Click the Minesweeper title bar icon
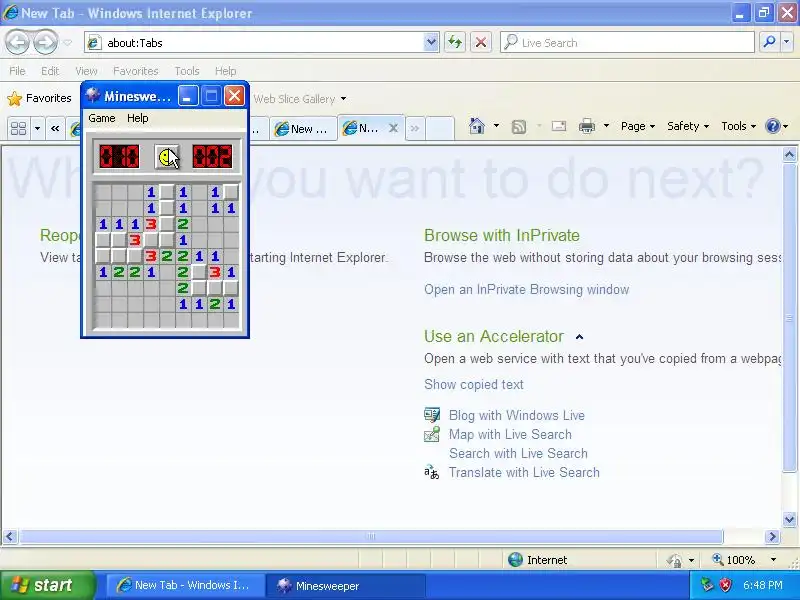800x600 pixels. pos(92,95)
